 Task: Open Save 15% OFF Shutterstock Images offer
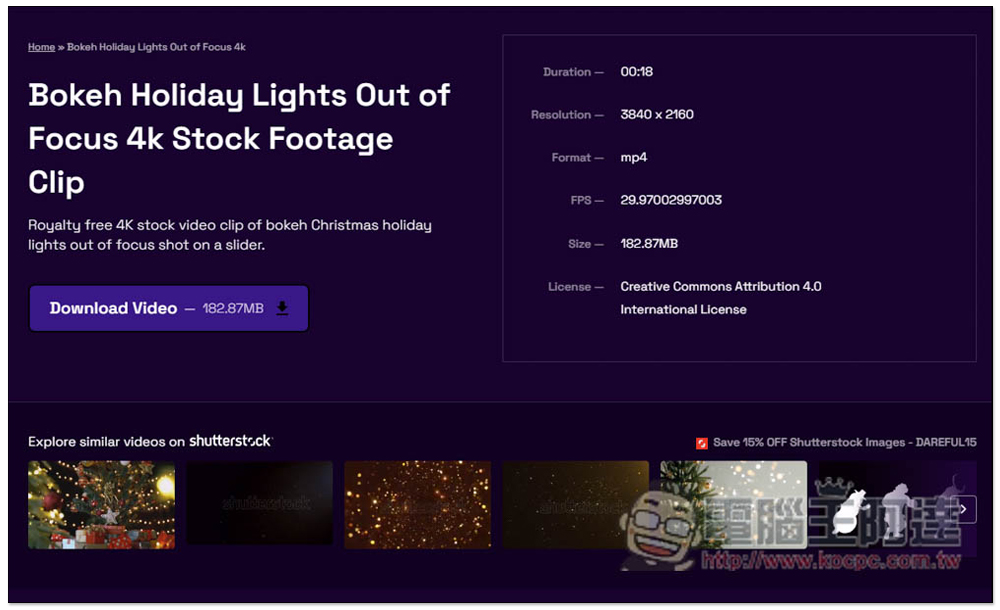click(844, 442)
